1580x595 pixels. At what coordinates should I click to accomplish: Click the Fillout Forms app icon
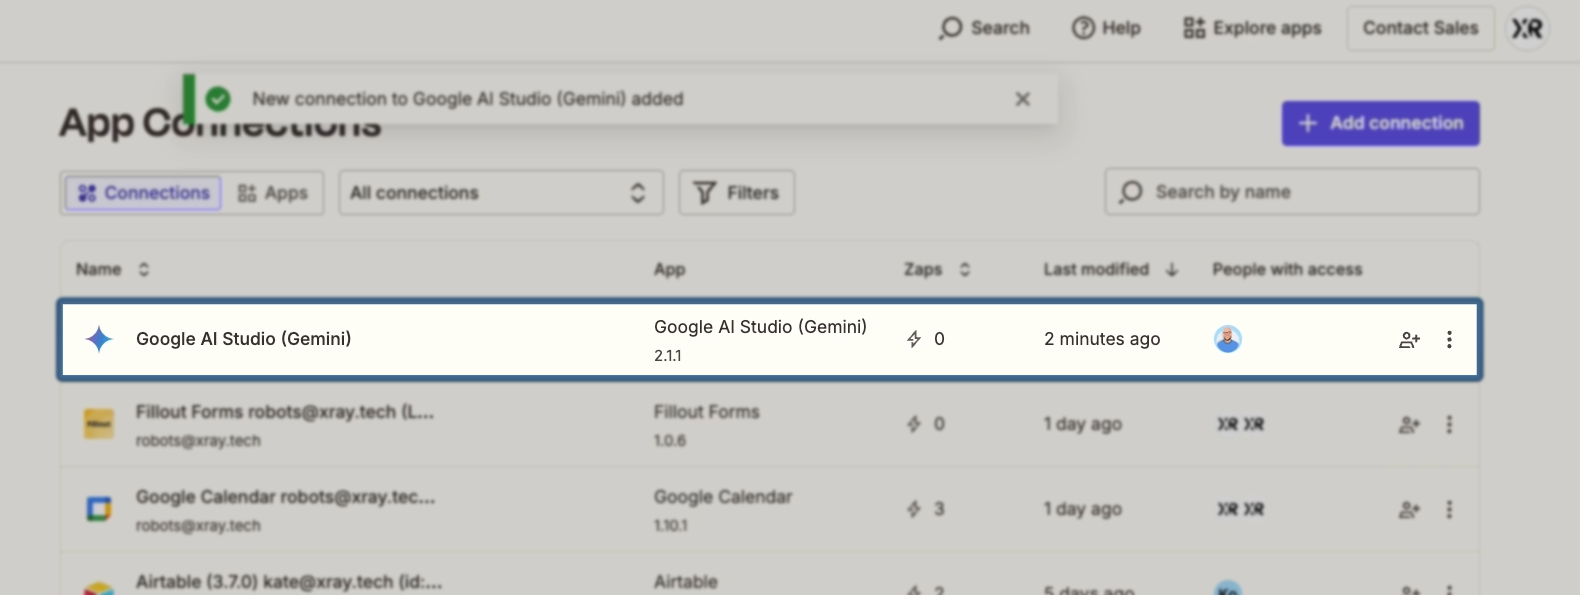(99, 424)
